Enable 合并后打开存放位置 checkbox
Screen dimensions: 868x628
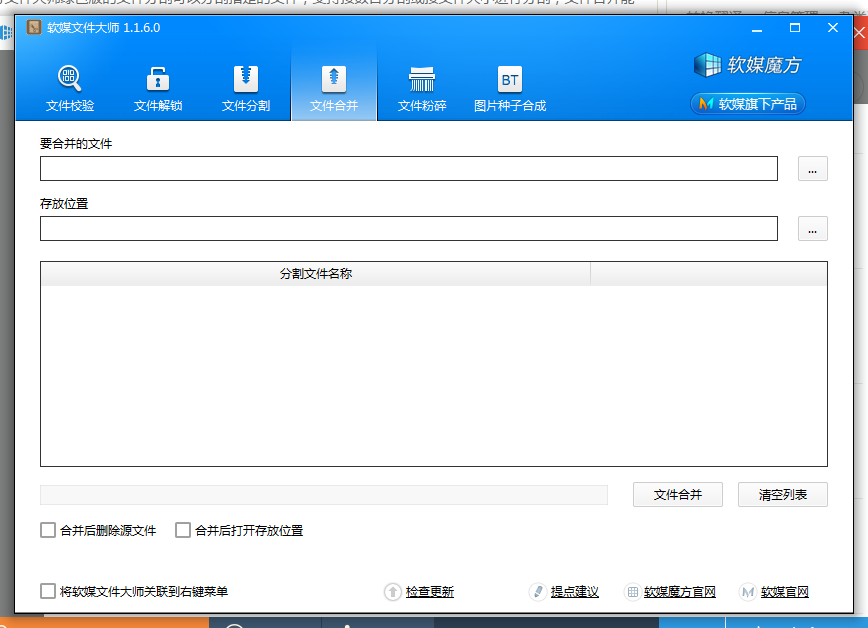(183, 531)
